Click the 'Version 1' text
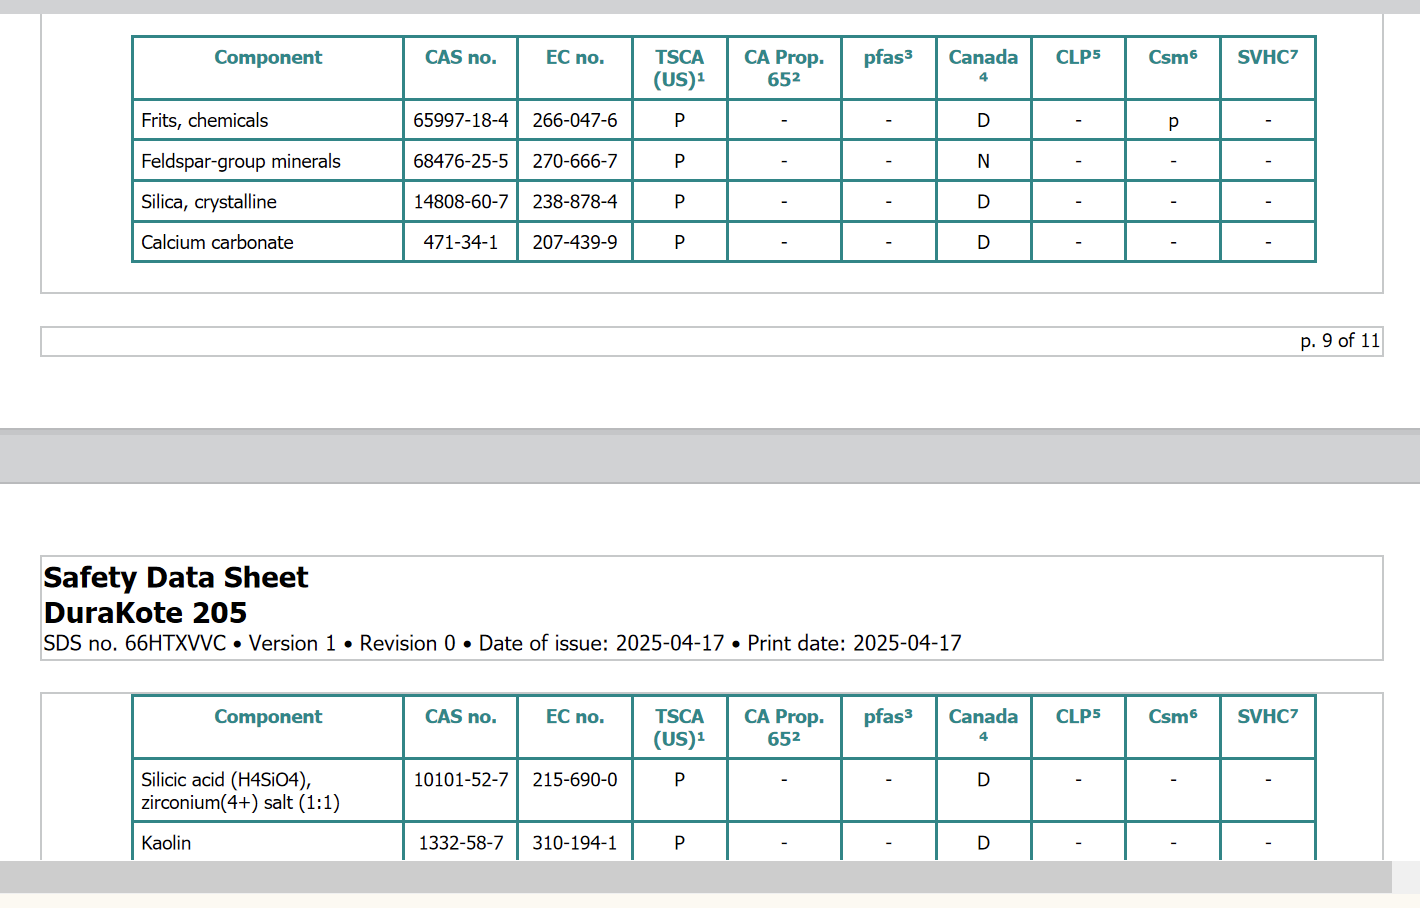This screenshot has width=1420, height=908. pyautogui.click(x=292, y=643)
